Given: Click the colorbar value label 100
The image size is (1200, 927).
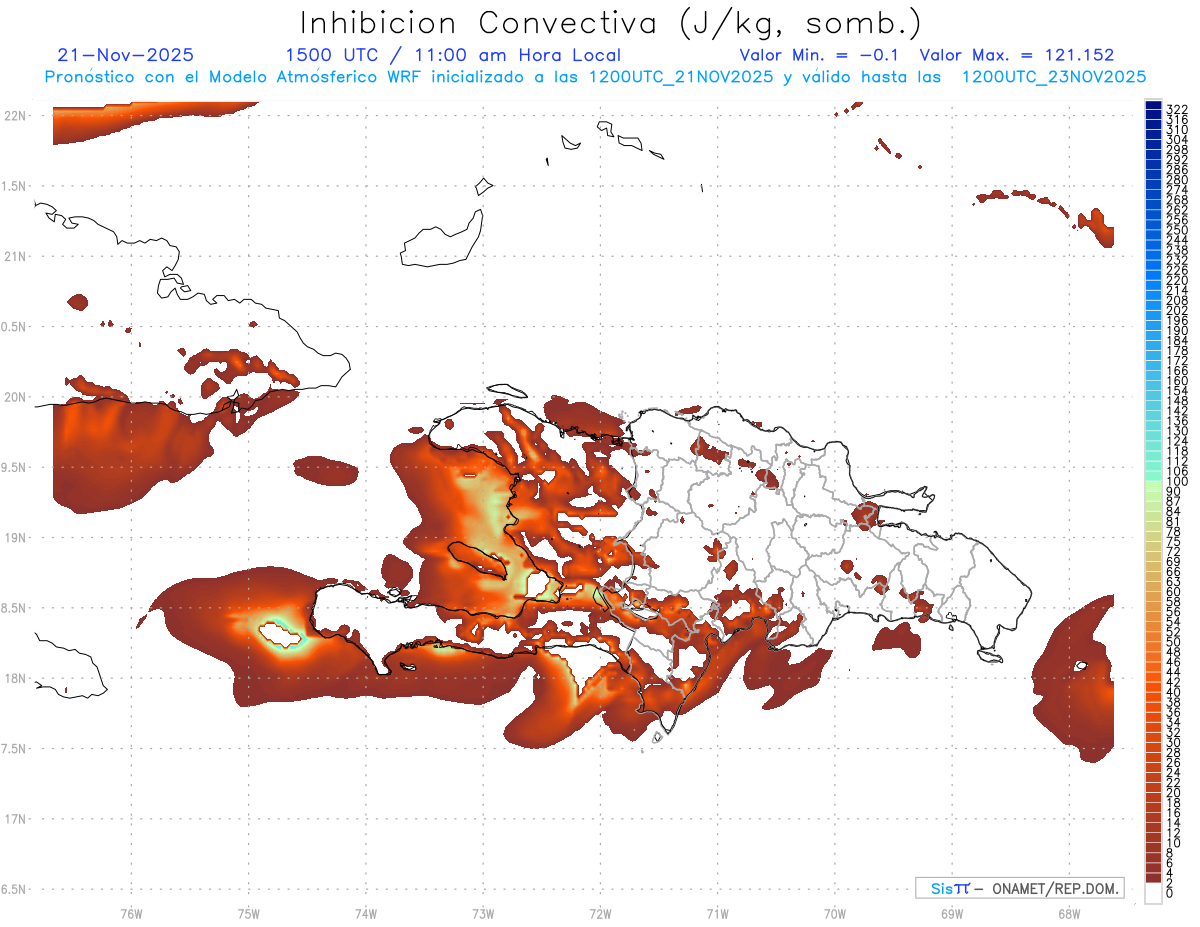Looking at the screenshot, I should pyautogui.click(x=1177, y=482).
